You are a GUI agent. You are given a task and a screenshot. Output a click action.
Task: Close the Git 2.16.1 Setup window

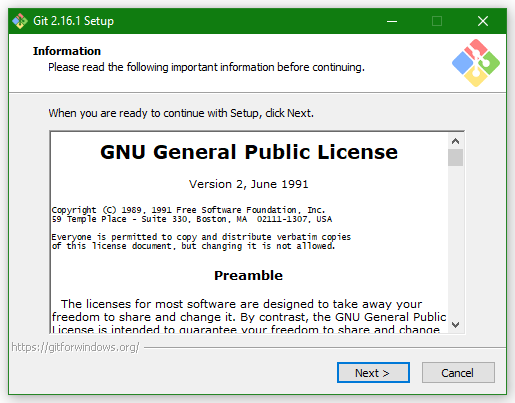[x=483, y=21]
